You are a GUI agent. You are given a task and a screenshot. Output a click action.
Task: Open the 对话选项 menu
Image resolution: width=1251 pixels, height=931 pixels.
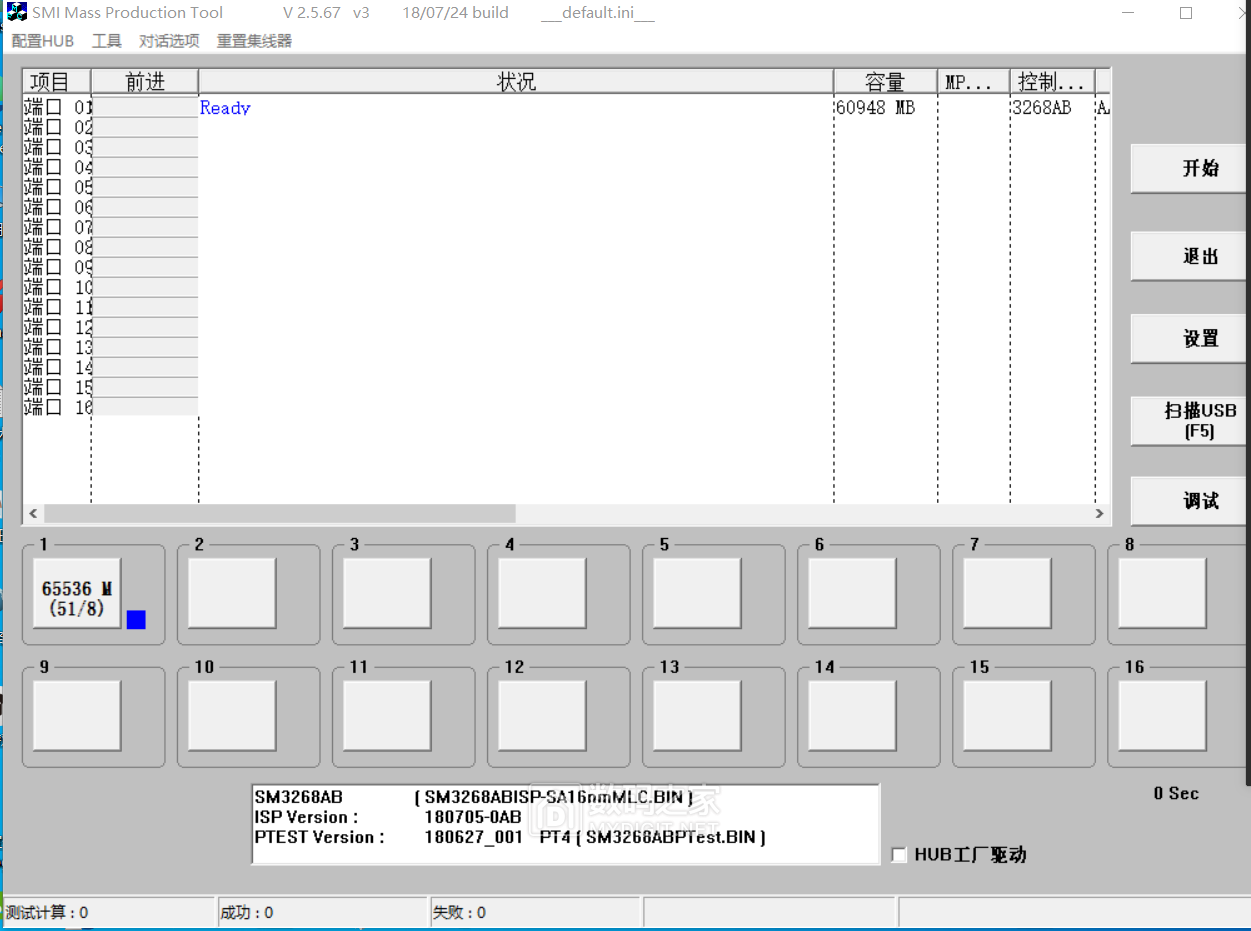click(169, 41)
